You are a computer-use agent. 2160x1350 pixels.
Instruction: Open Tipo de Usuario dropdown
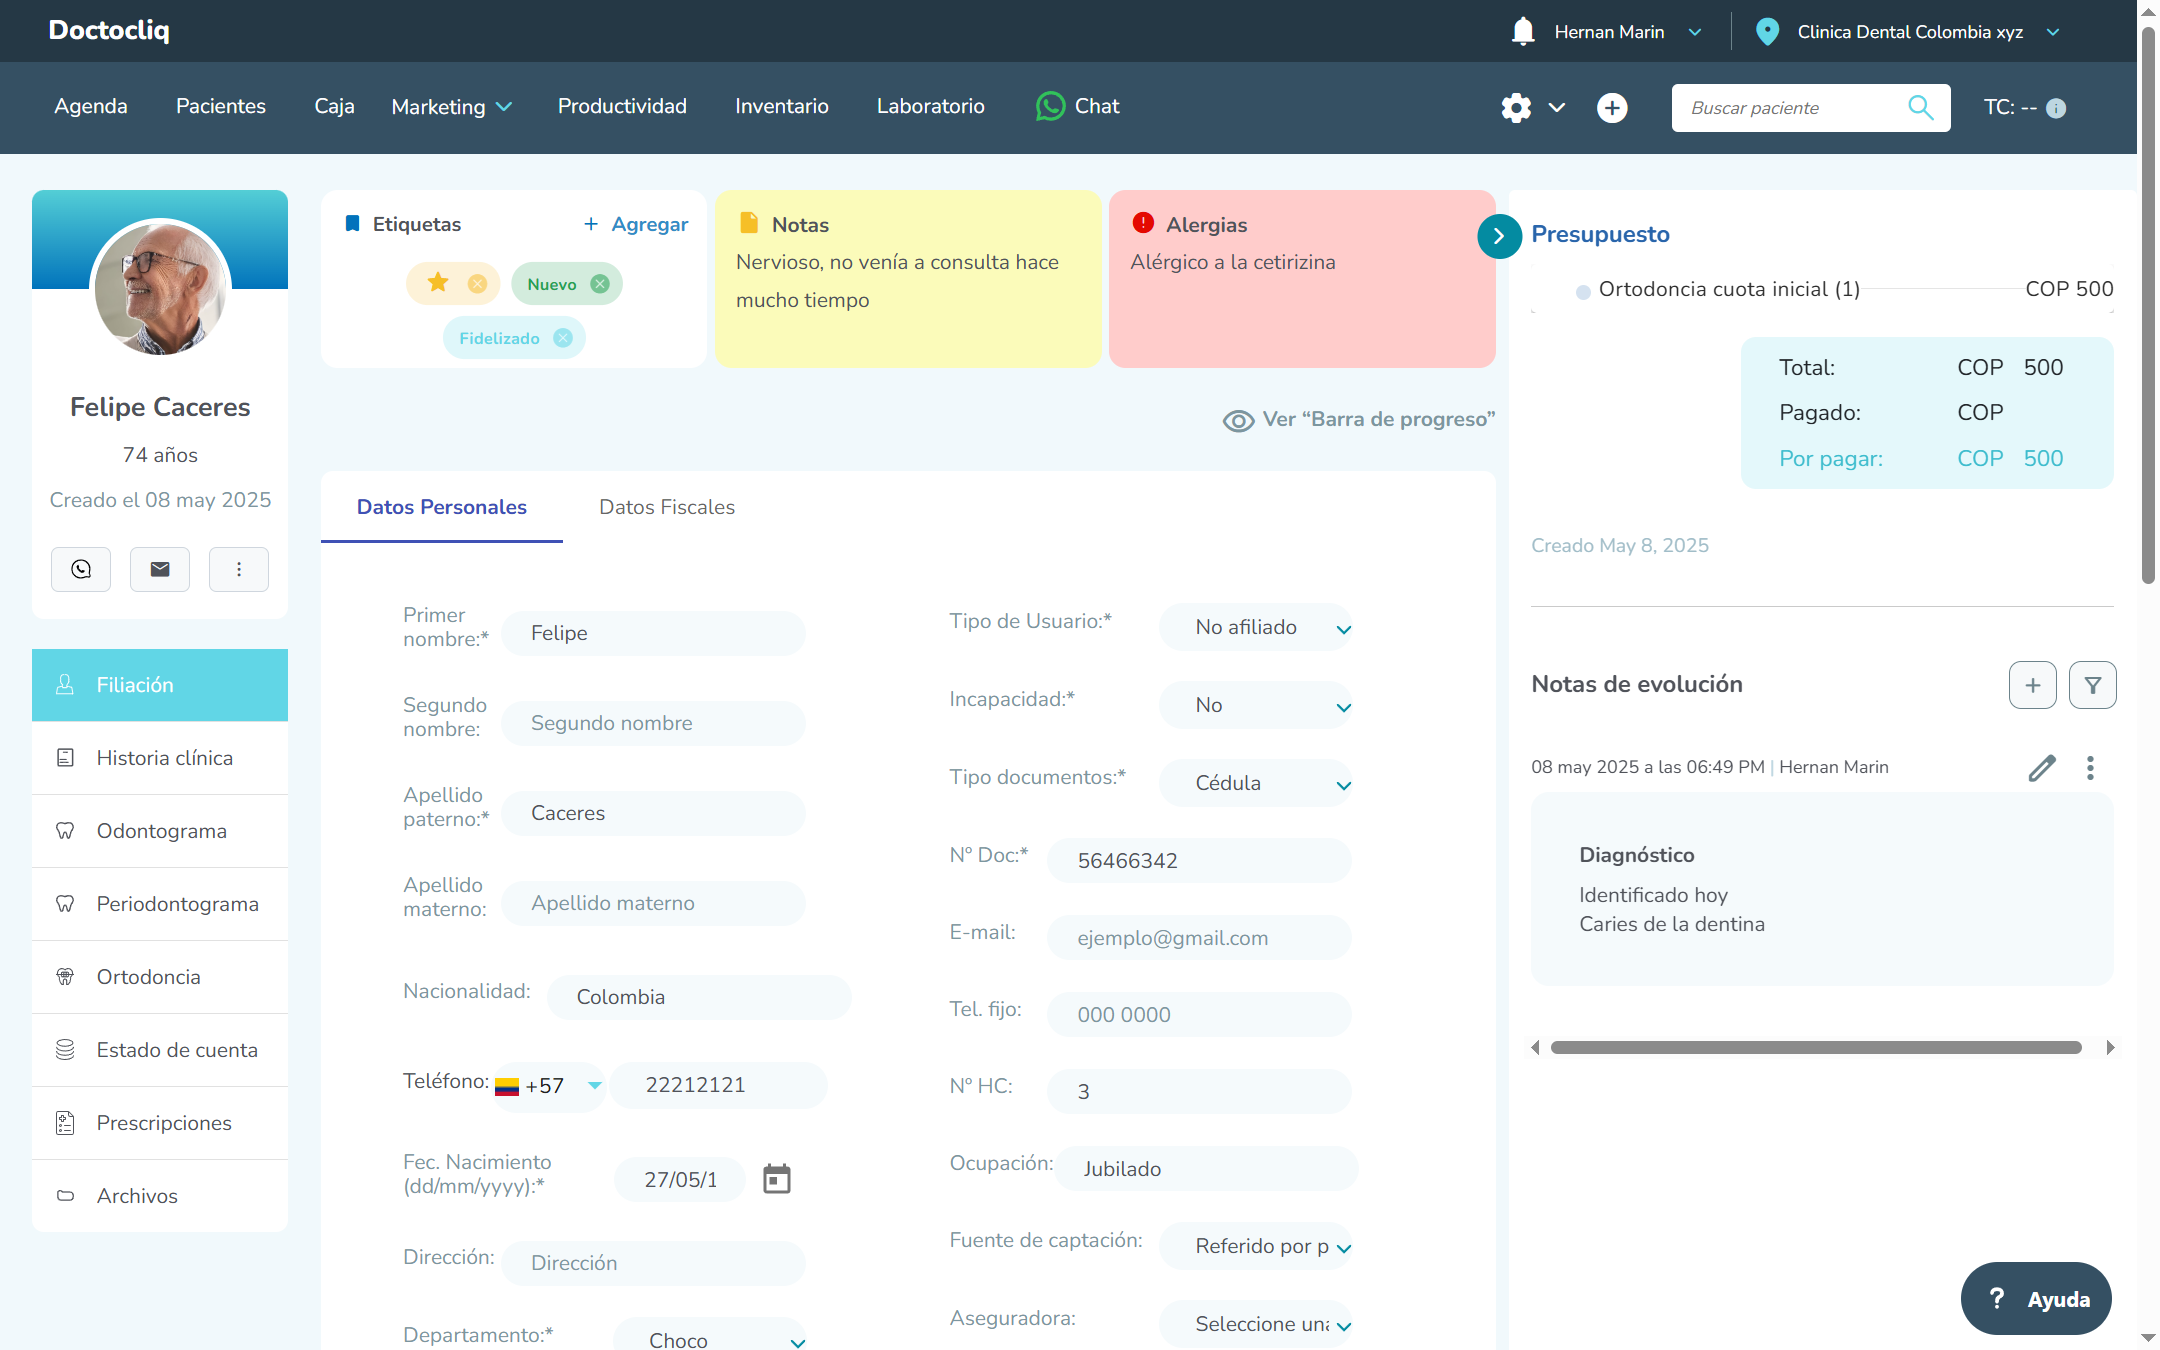click(1256, 627)
